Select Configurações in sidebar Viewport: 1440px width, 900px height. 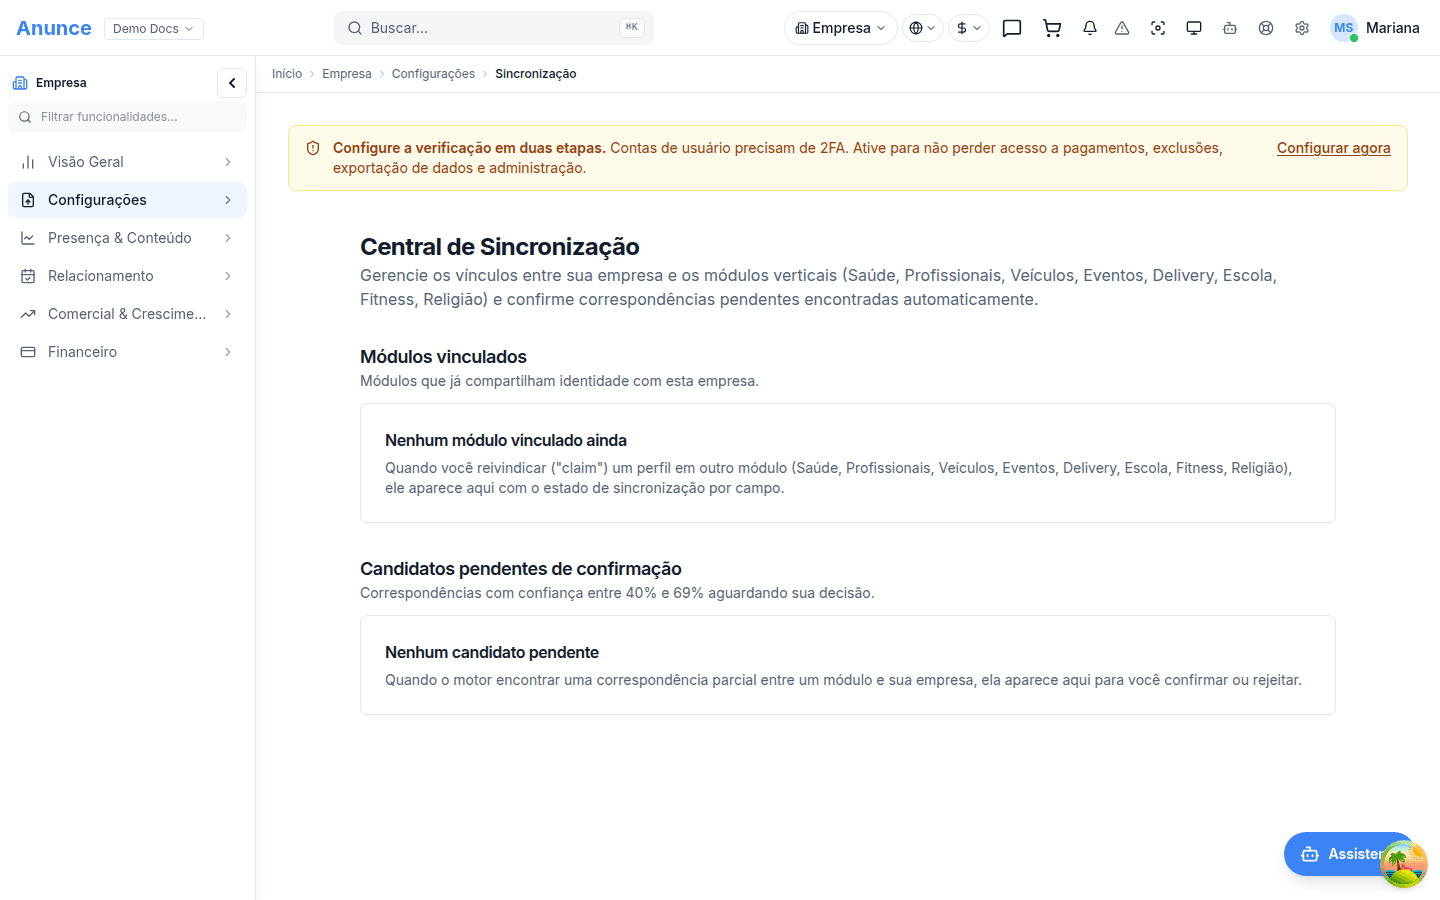[127, 200]
